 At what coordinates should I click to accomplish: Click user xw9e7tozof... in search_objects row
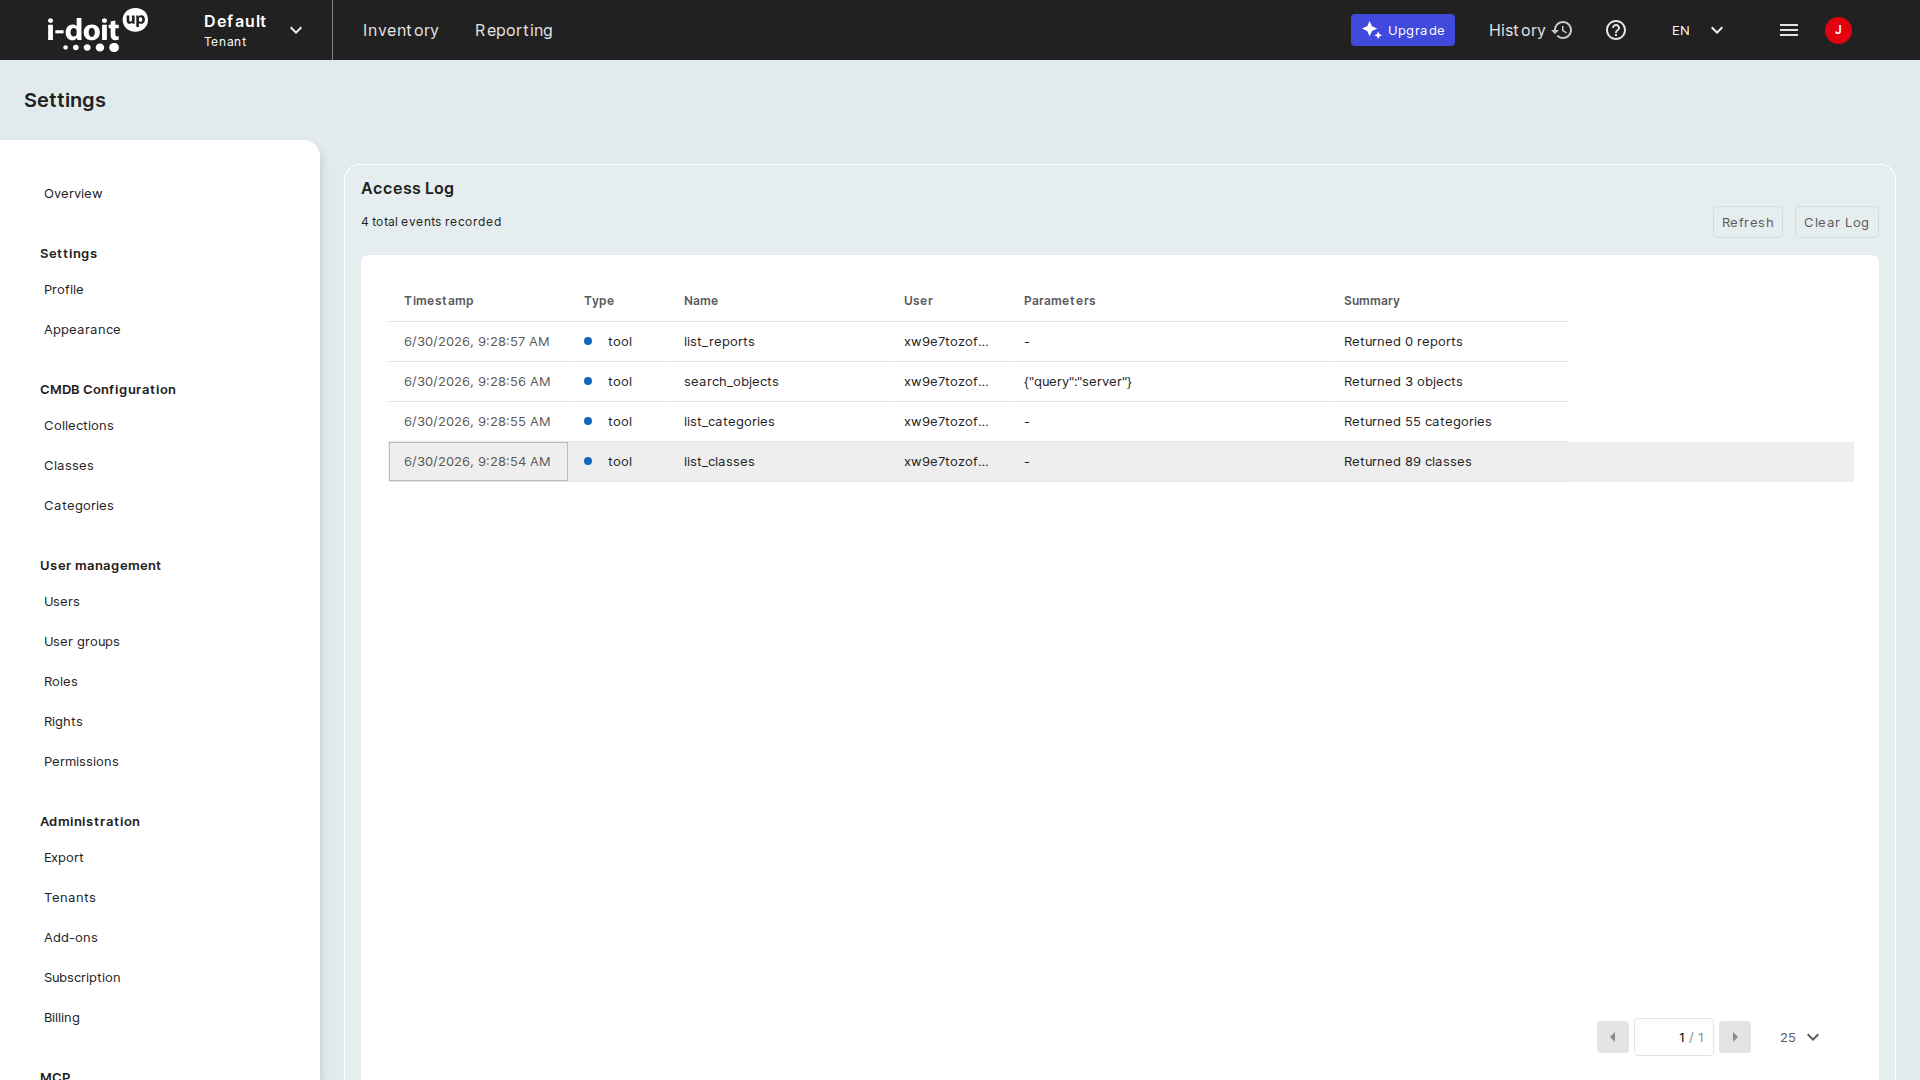pos(946,381)
